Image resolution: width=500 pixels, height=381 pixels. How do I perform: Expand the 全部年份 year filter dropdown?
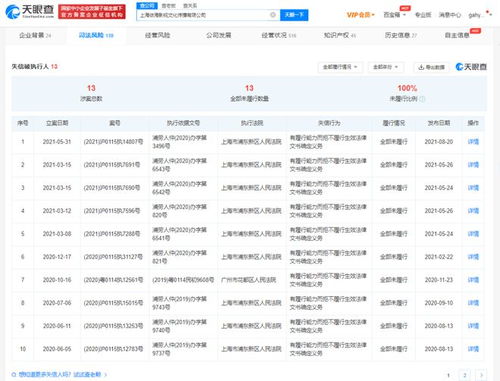pyautogui.click(x=386, y=67)
